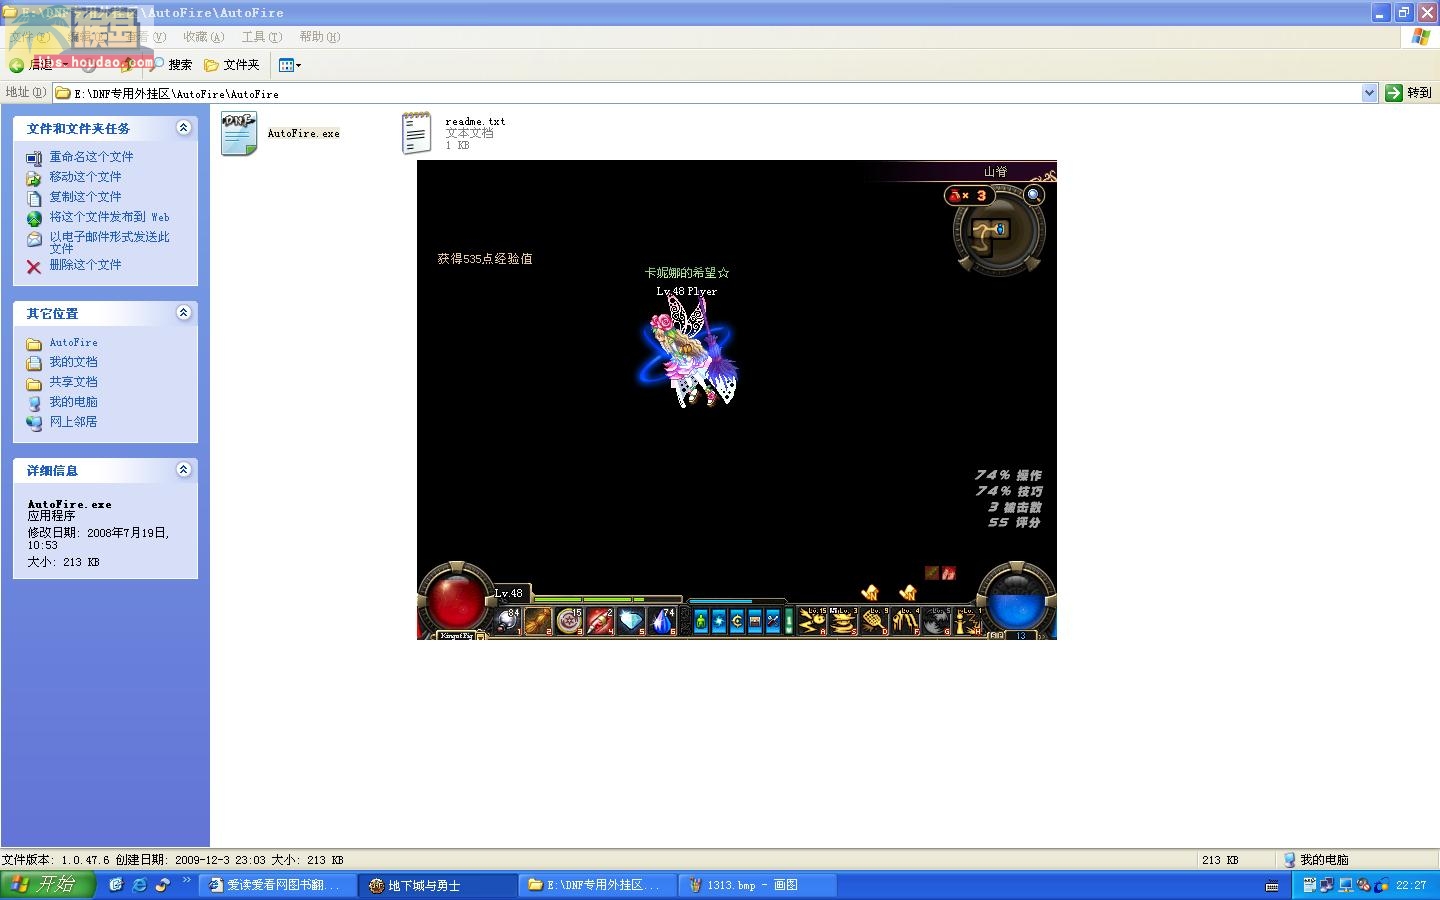Switch to 爱读爱看网图书翻 taskbar window

click(278, 885)
